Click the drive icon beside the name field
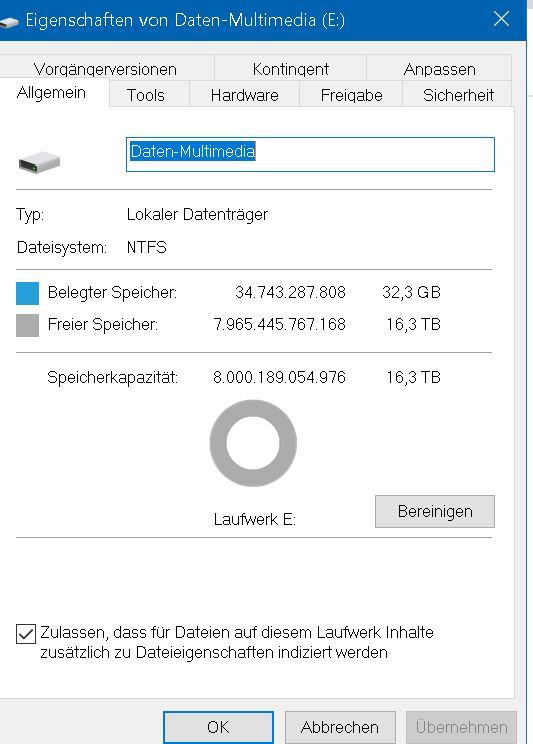Viewport: 533px width, 744px height. [x=39, y=162]
